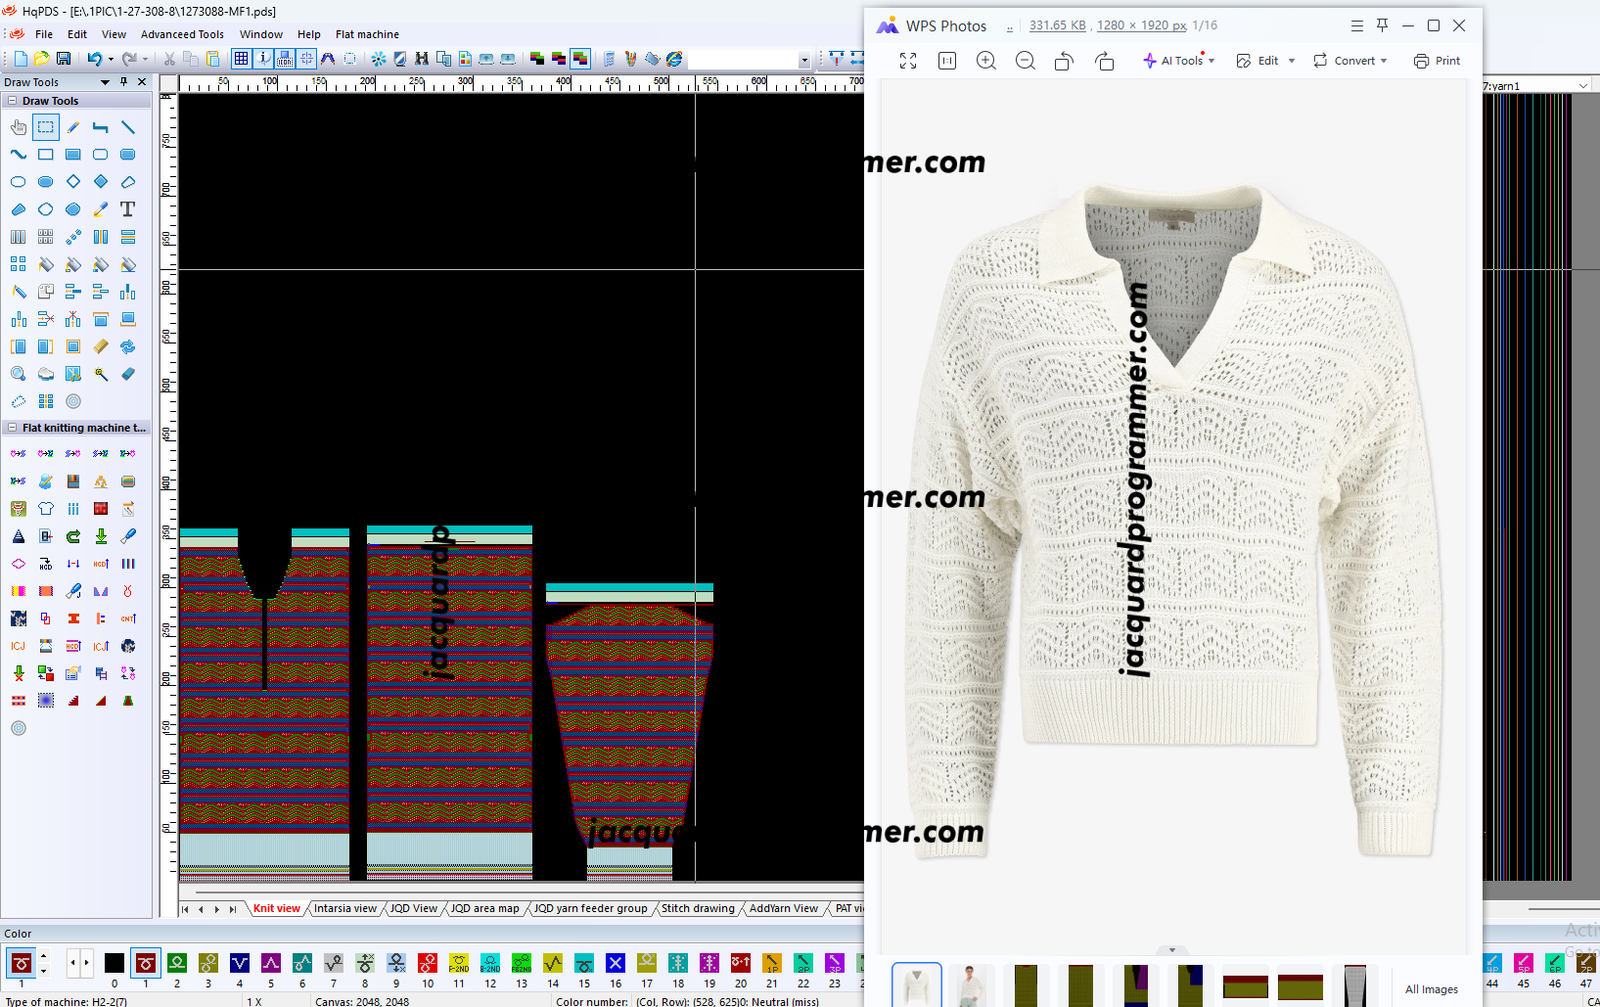Click the Save icon in the toolbar

pos(63,59)
